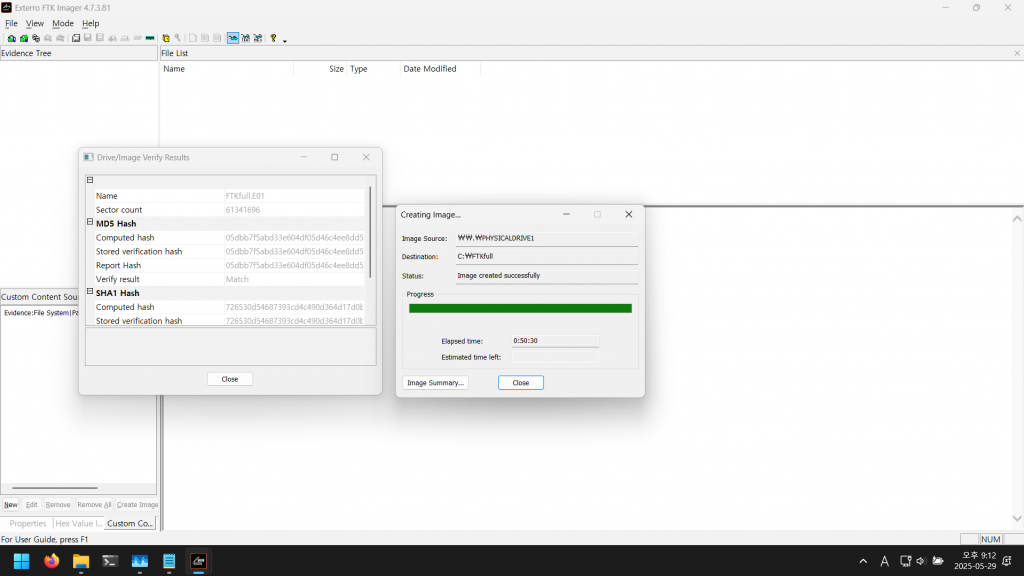This screenshot has width=1024, height=576.
Task: Open the Mode menu
Action: [x=63, y=24]
